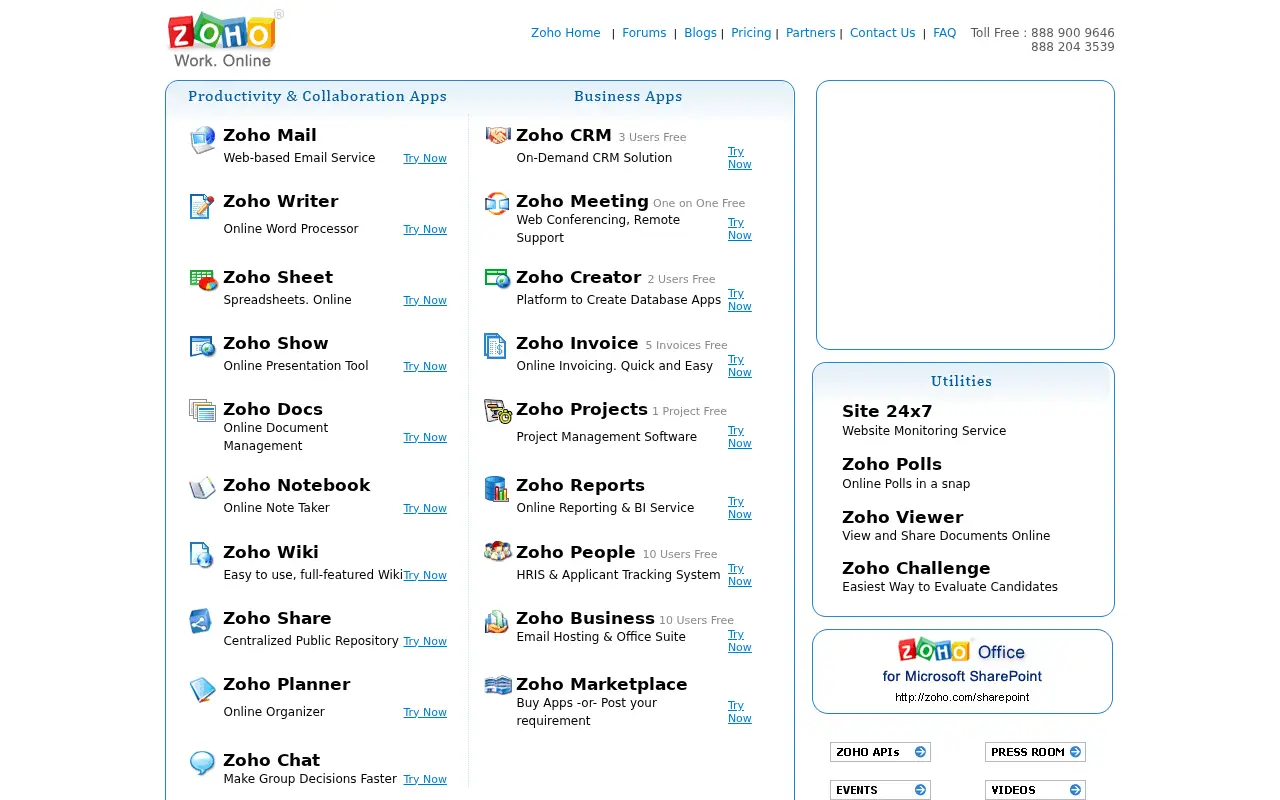Viewport: 1280px width, 800px height.
Task: Click the Zoho Reports chart icon
Action: point(496,488)
